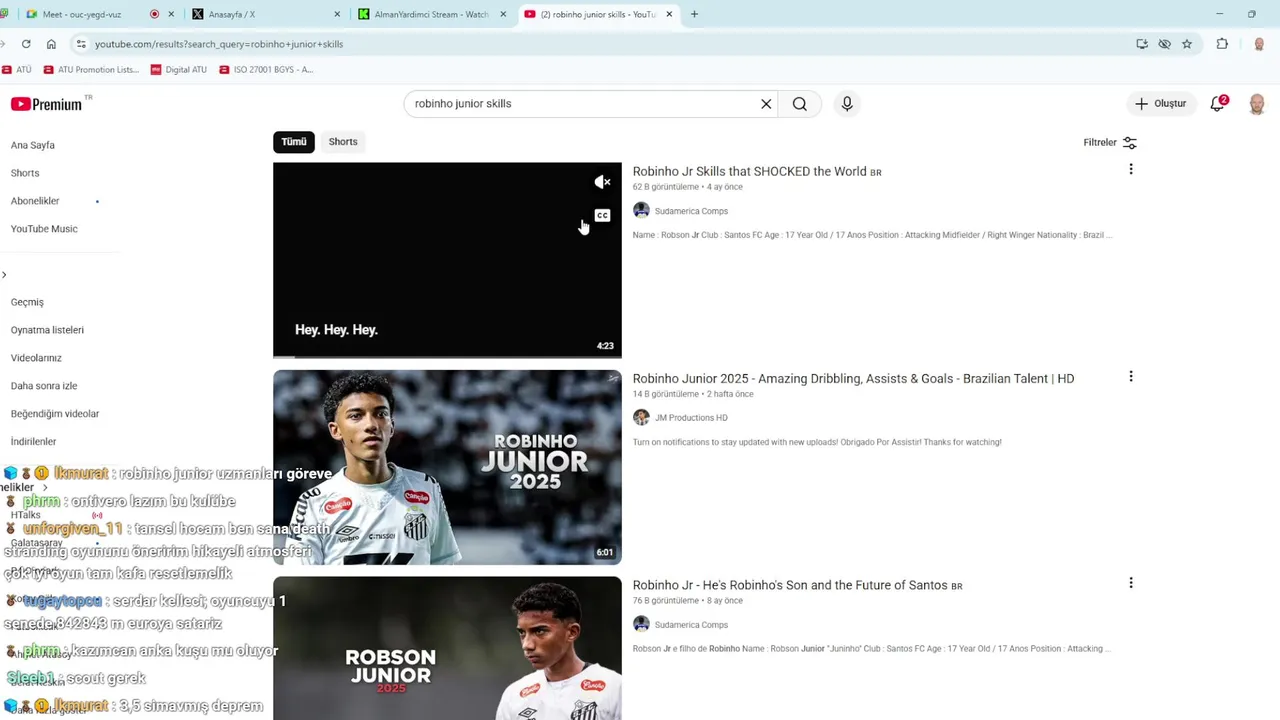Open Videolarınız in the sidebar

[x=36, y=358]
